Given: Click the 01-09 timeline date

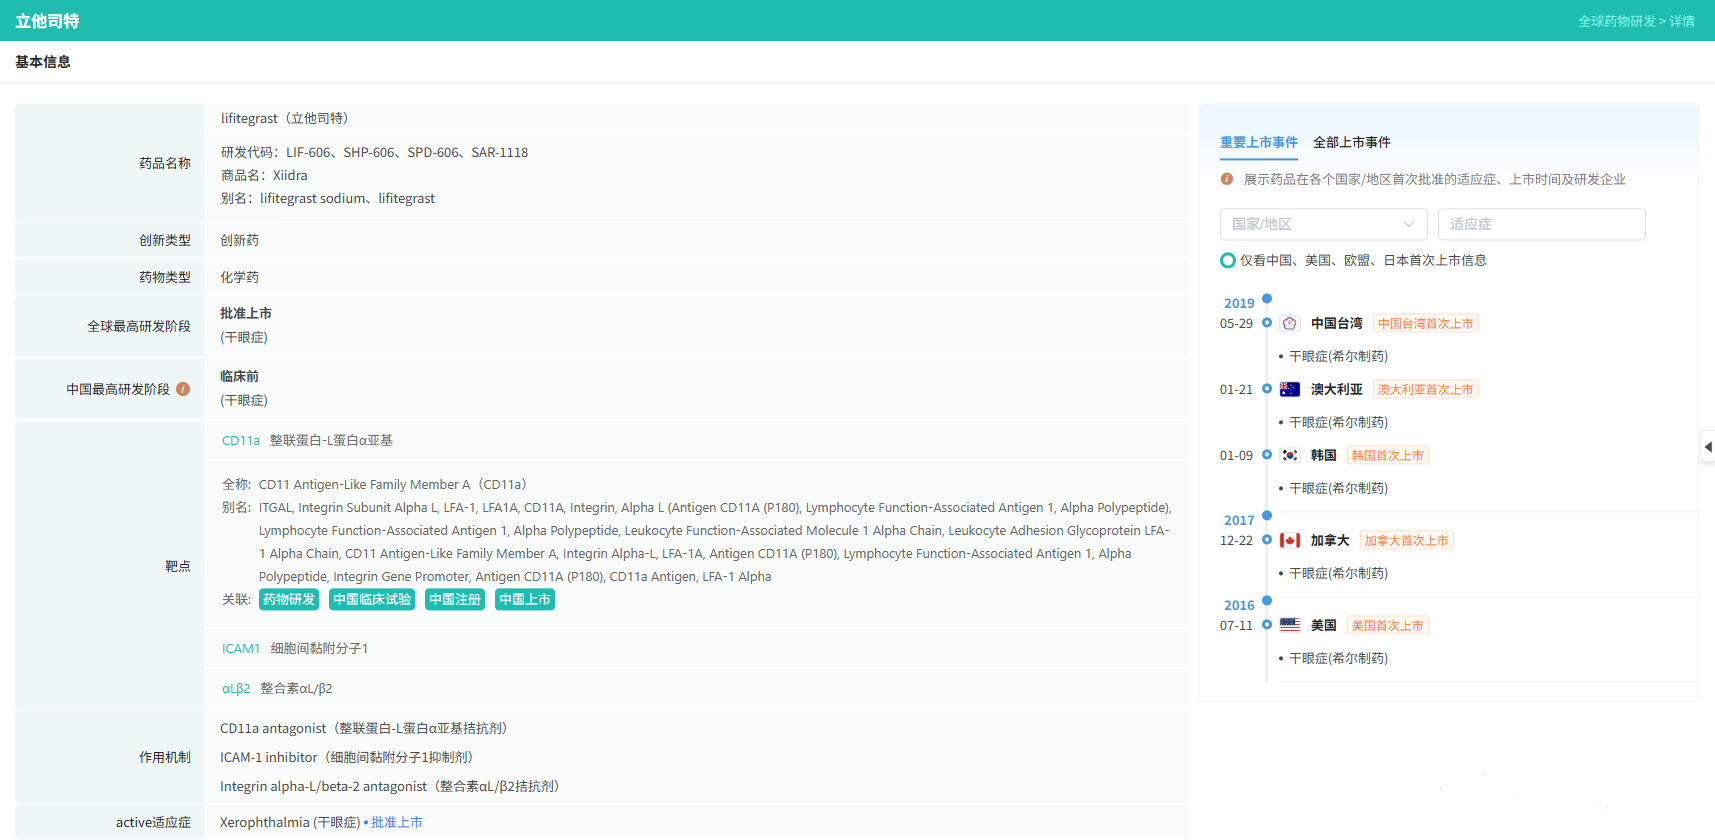Looking at the screenshot, I should [x=1236, y=455].
